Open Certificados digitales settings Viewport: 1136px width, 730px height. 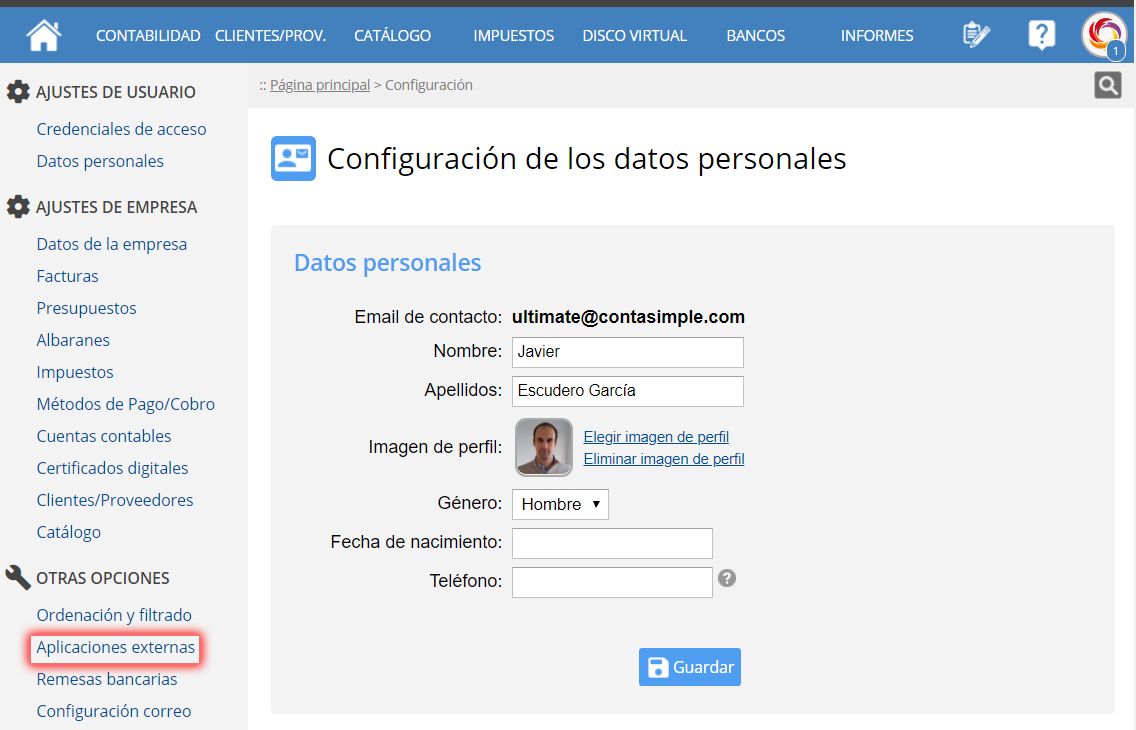[x=112, y=468]
